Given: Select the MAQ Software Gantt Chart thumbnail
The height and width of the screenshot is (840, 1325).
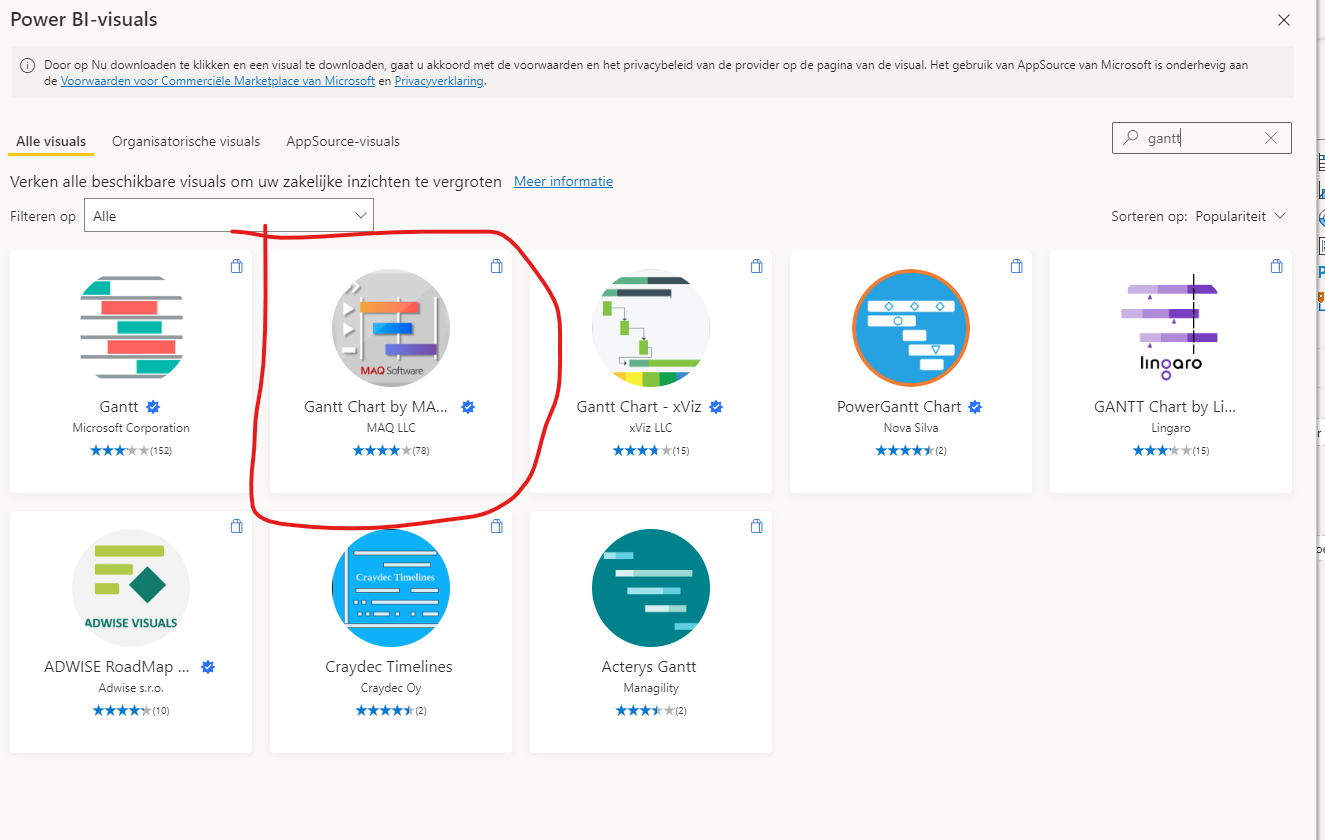Looking at the screenshot, I should click(391, 328).
